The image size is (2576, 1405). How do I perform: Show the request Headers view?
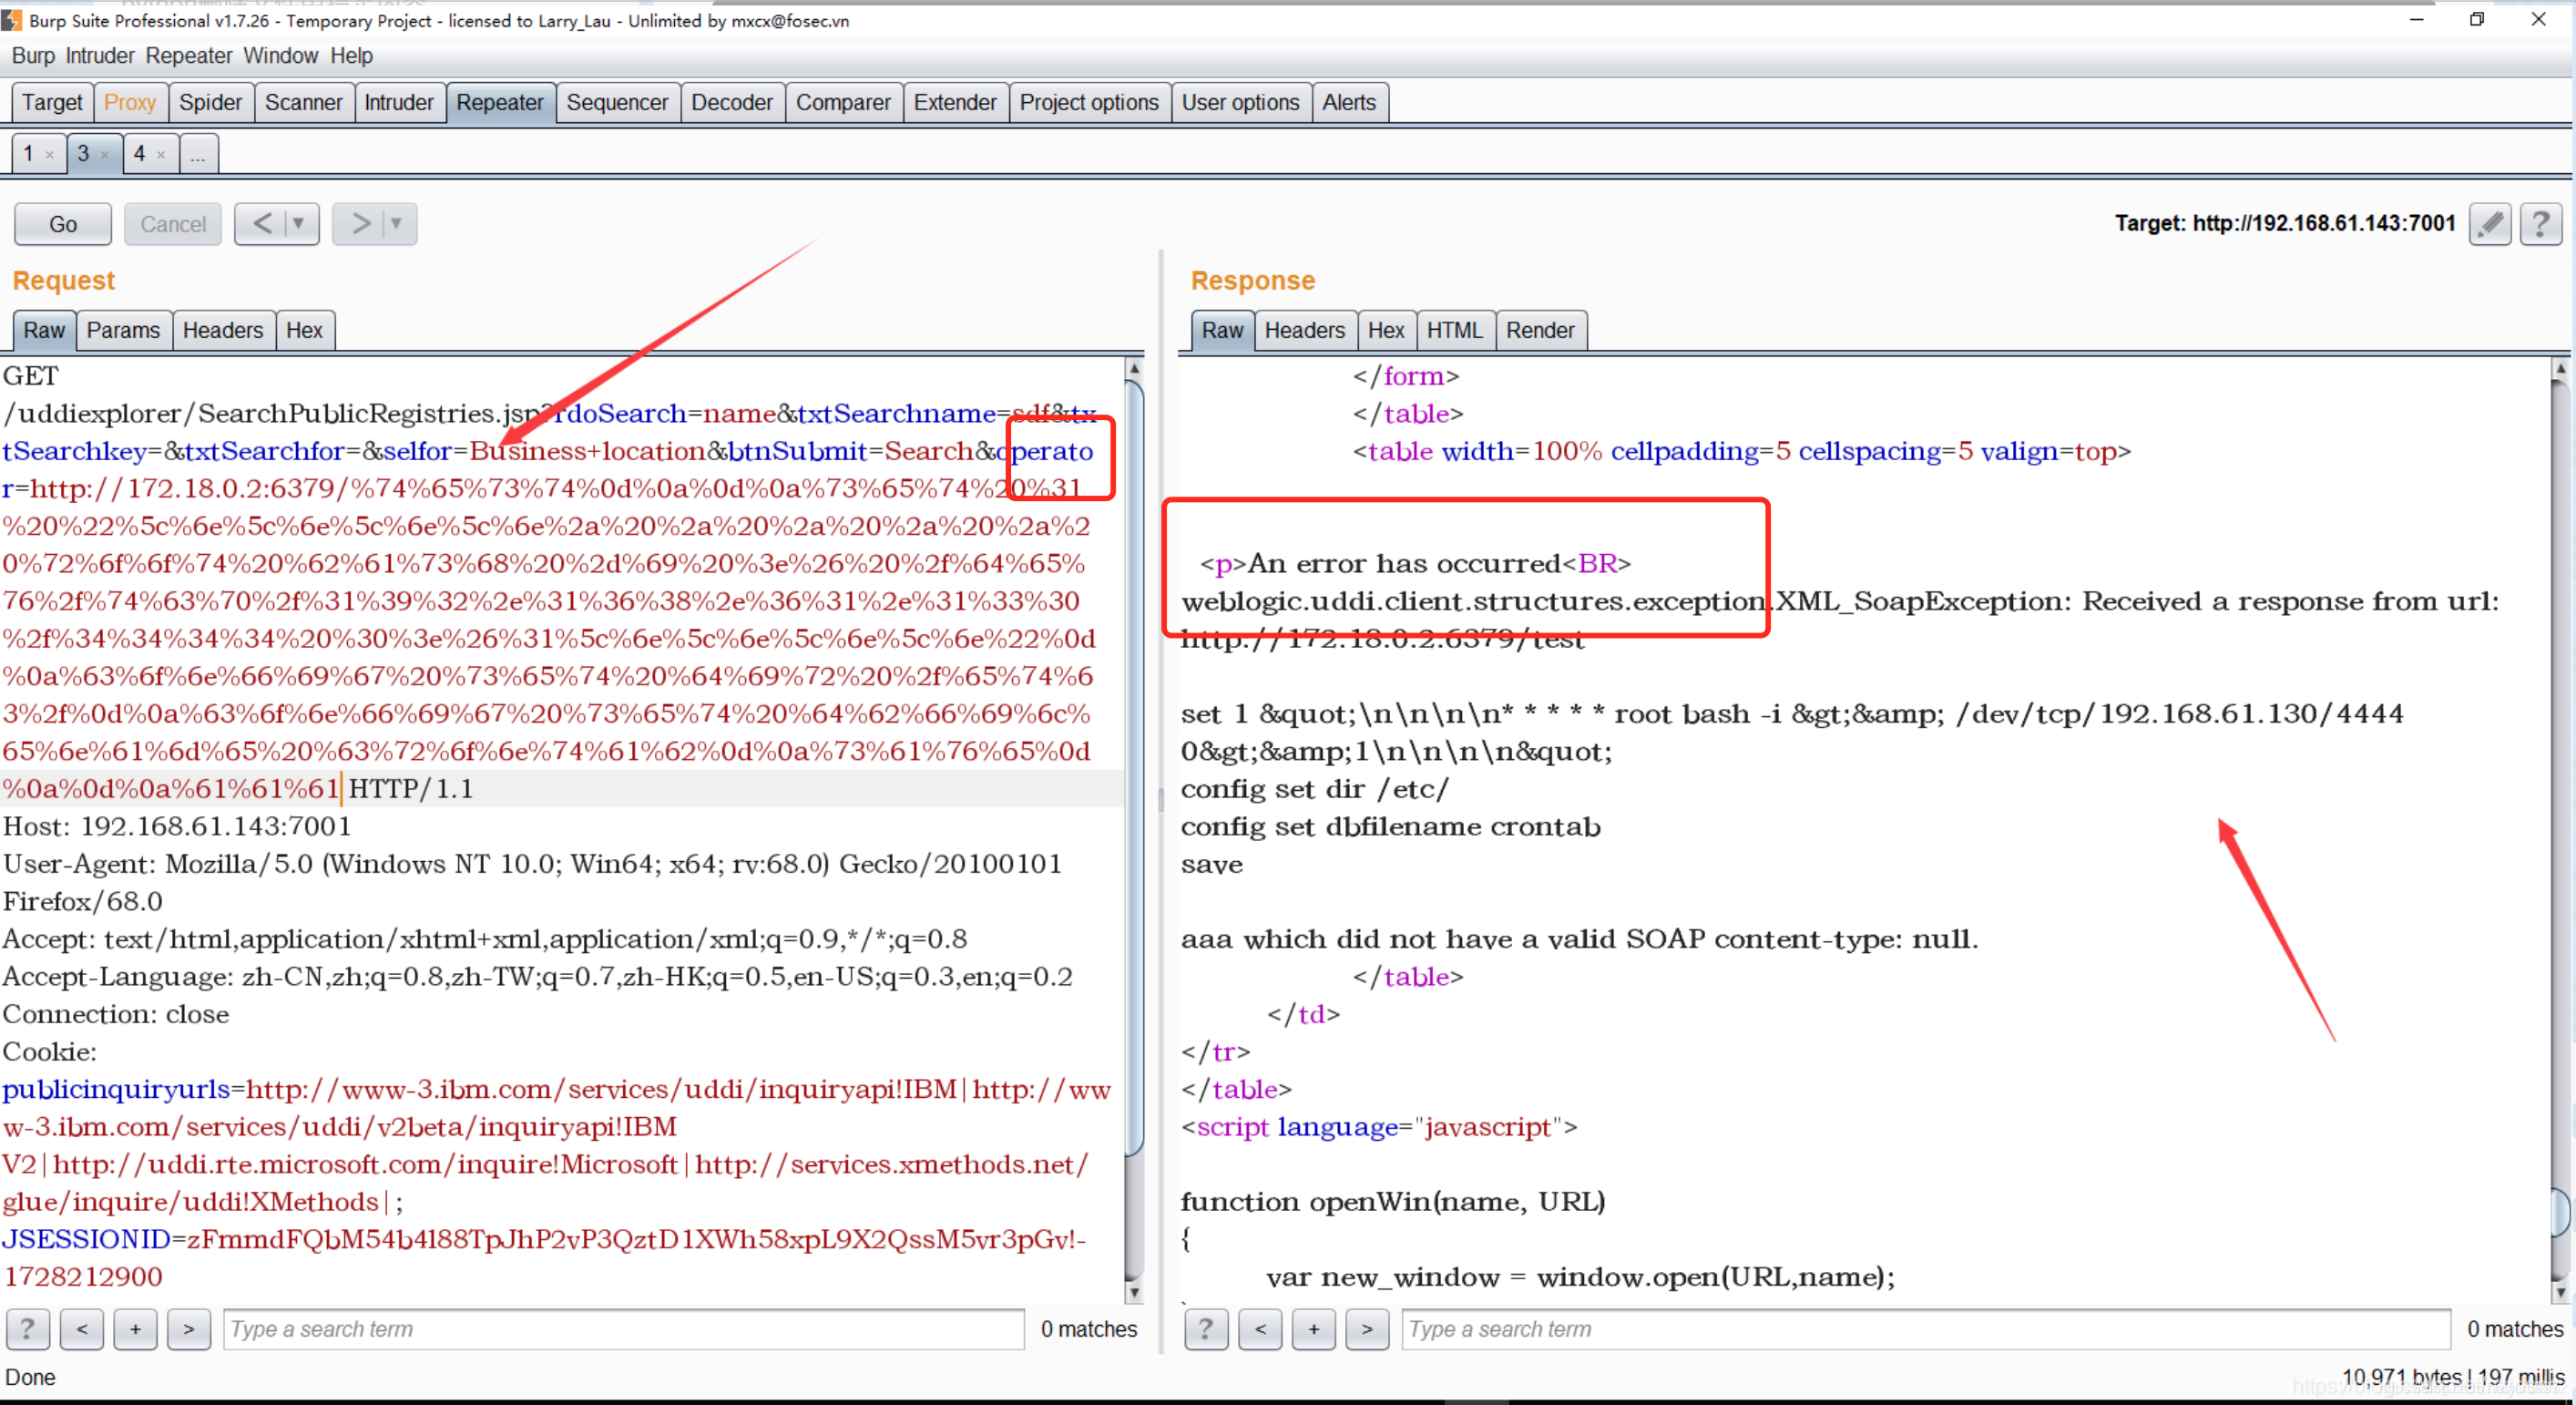coord(223,330)
